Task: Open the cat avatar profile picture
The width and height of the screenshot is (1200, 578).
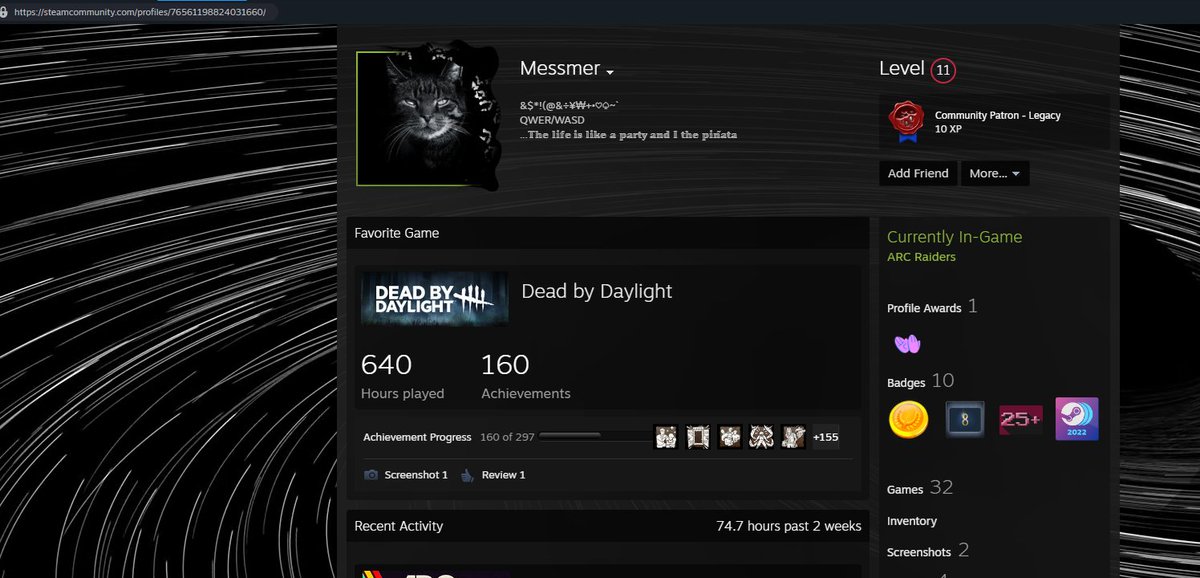Action: [428, 118]
